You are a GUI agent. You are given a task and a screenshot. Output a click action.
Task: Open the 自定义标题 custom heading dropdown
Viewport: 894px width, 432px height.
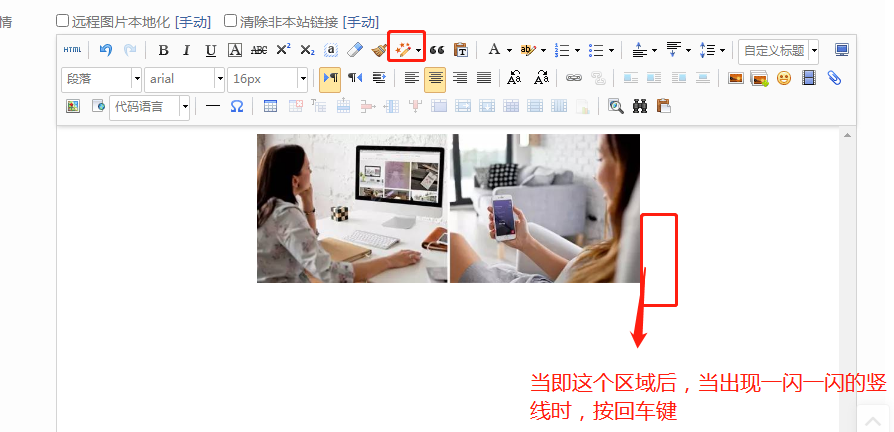coord(778,50)
